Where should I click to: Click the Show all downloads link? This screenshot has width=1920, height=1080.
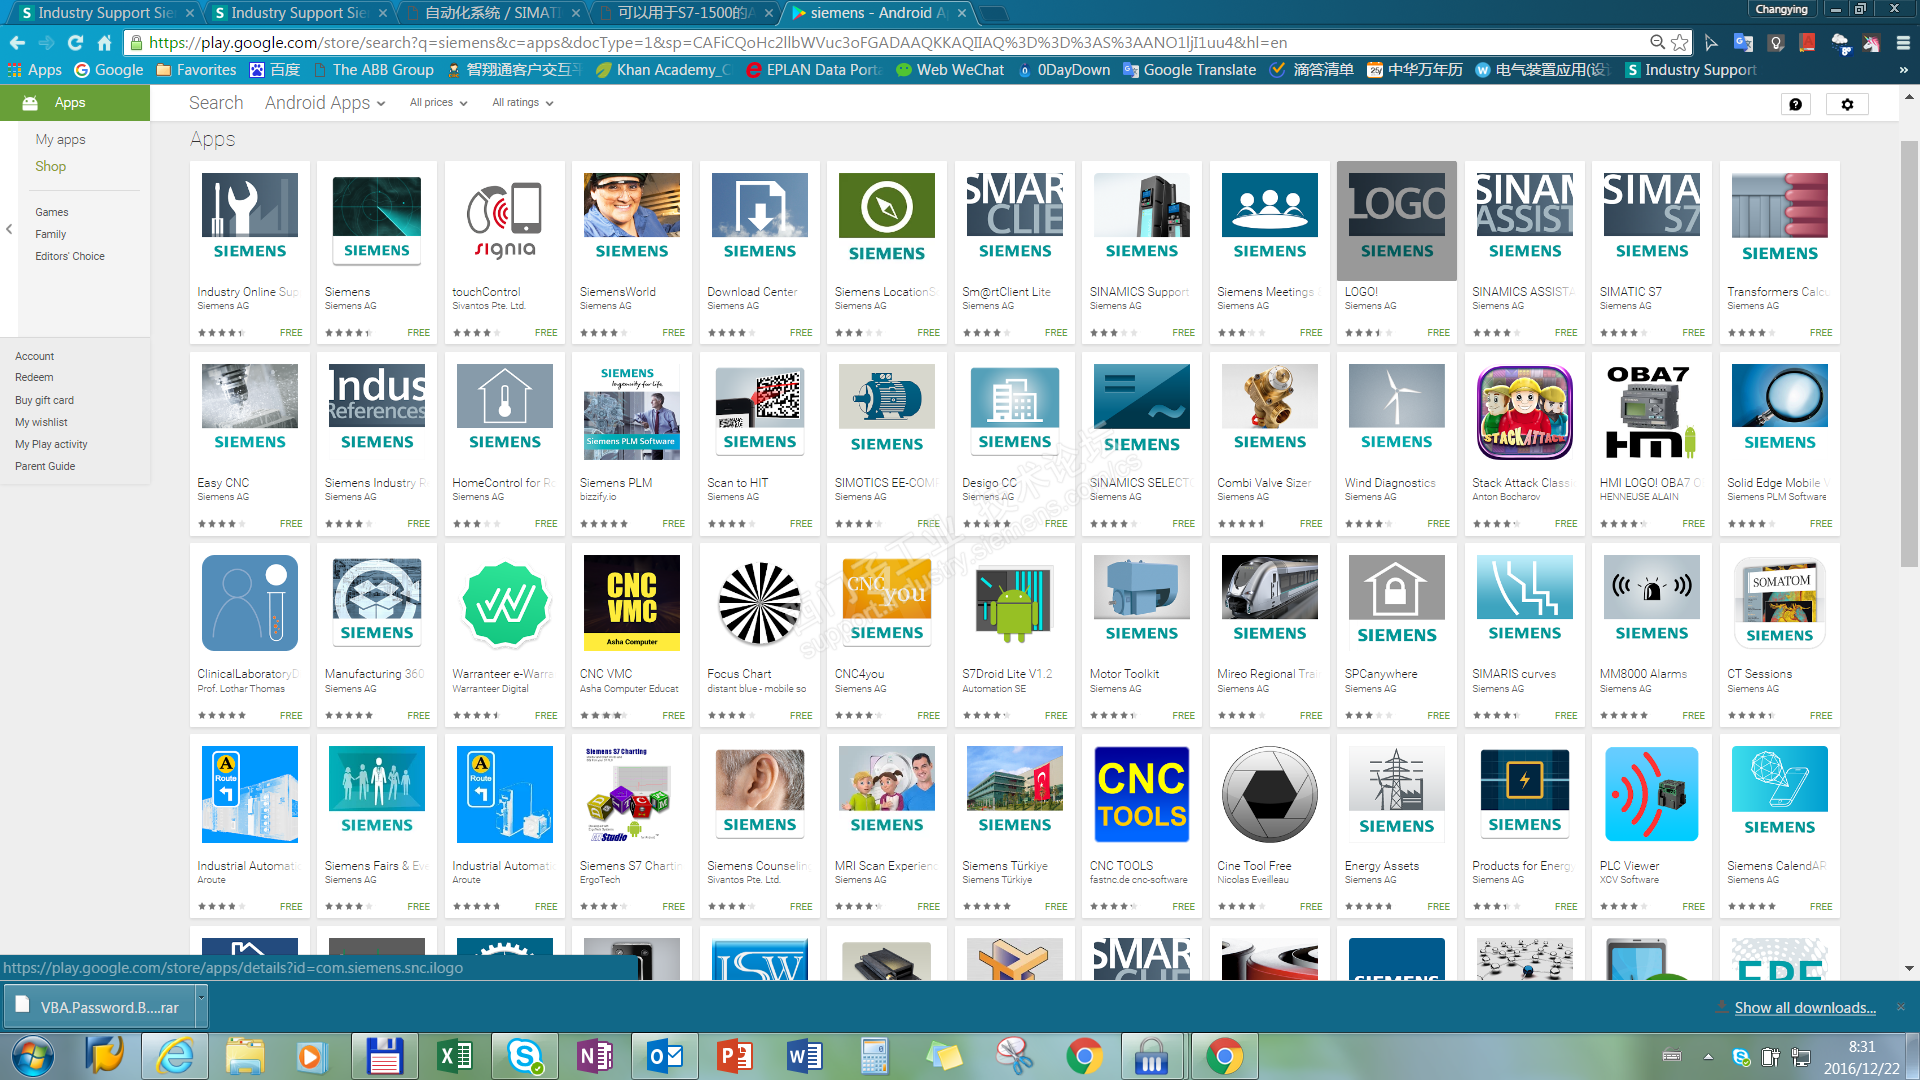coord(1804,1008)
